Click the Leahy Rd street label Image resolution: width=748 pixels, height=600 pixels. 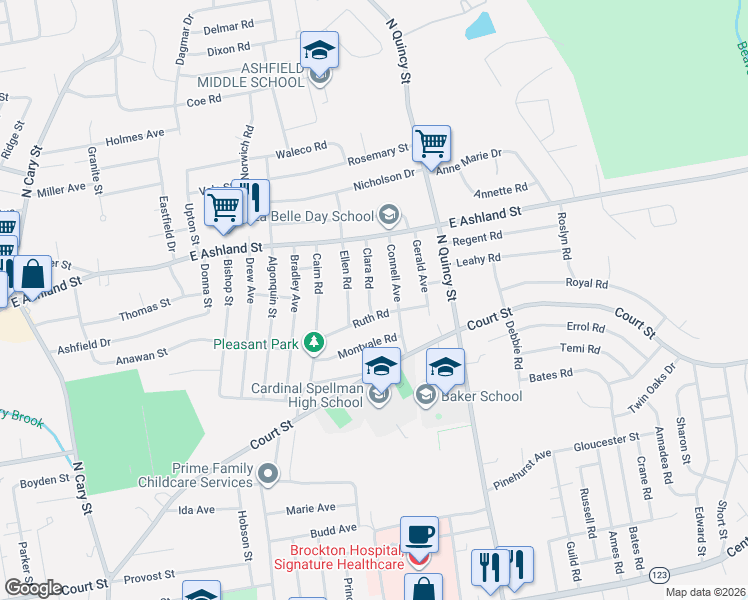click(478, 259)
